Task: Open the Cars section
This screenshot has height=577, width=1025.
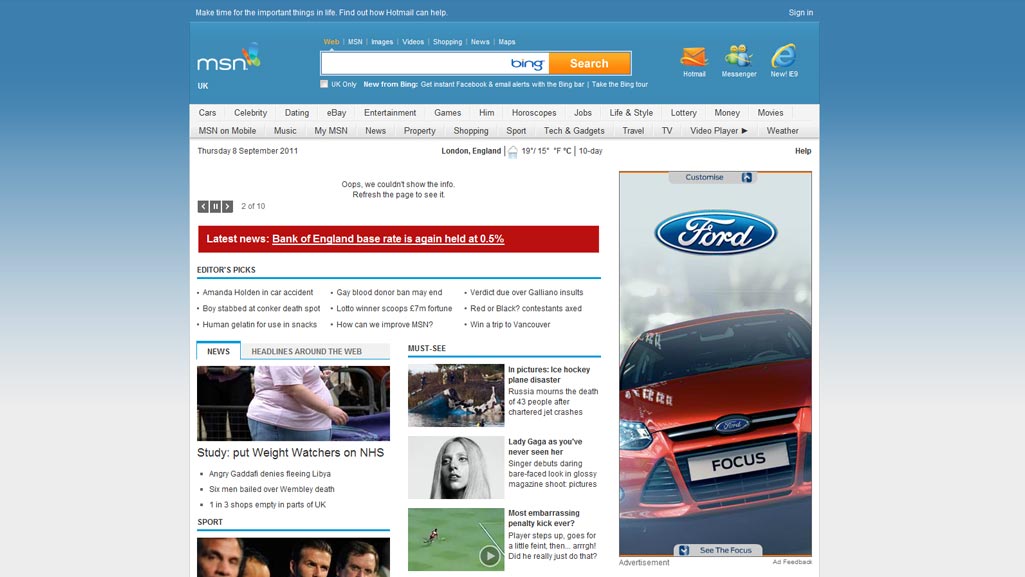Action: [x=207, y=113]
